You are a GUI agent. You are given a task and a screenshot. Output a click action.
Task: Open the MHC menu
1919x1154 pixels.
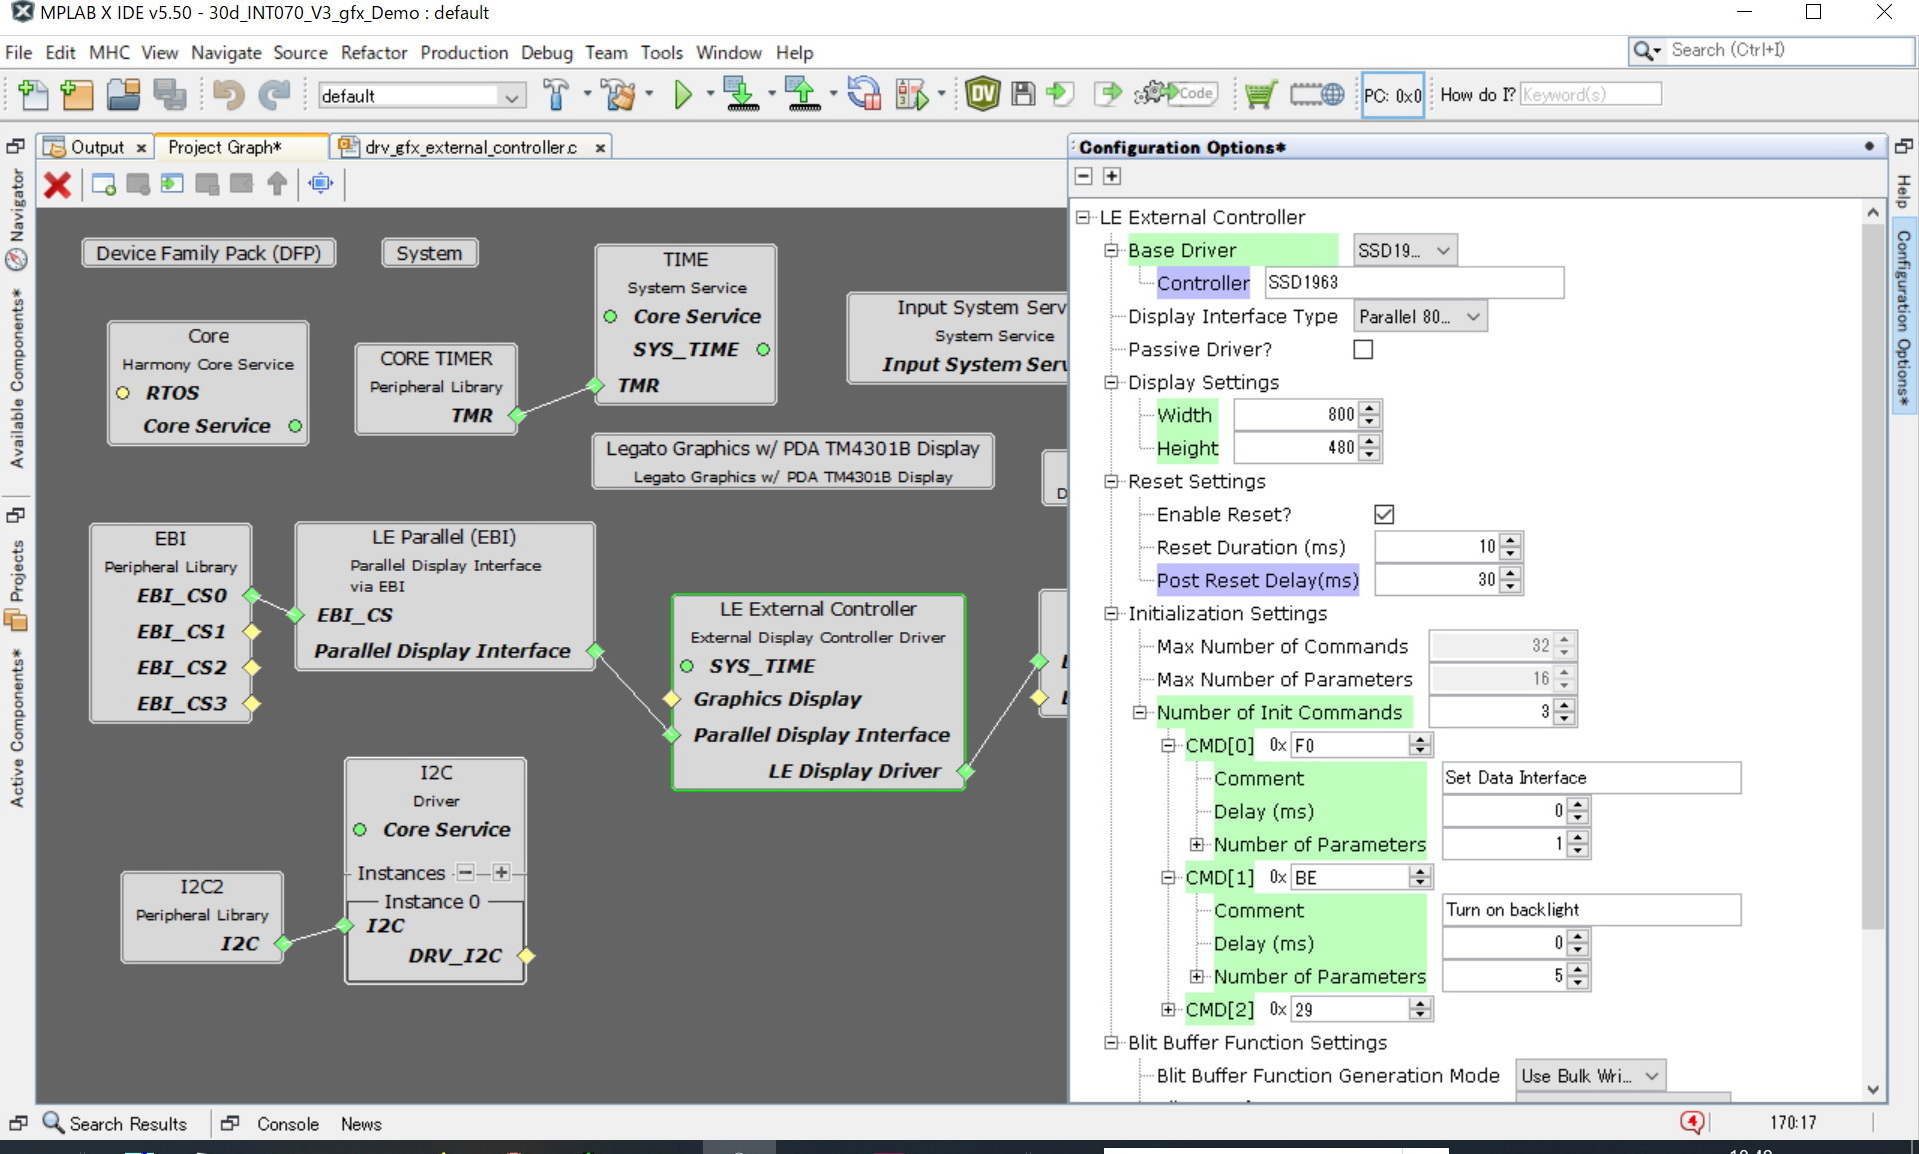pyautogui.click(x=109, y=52)
